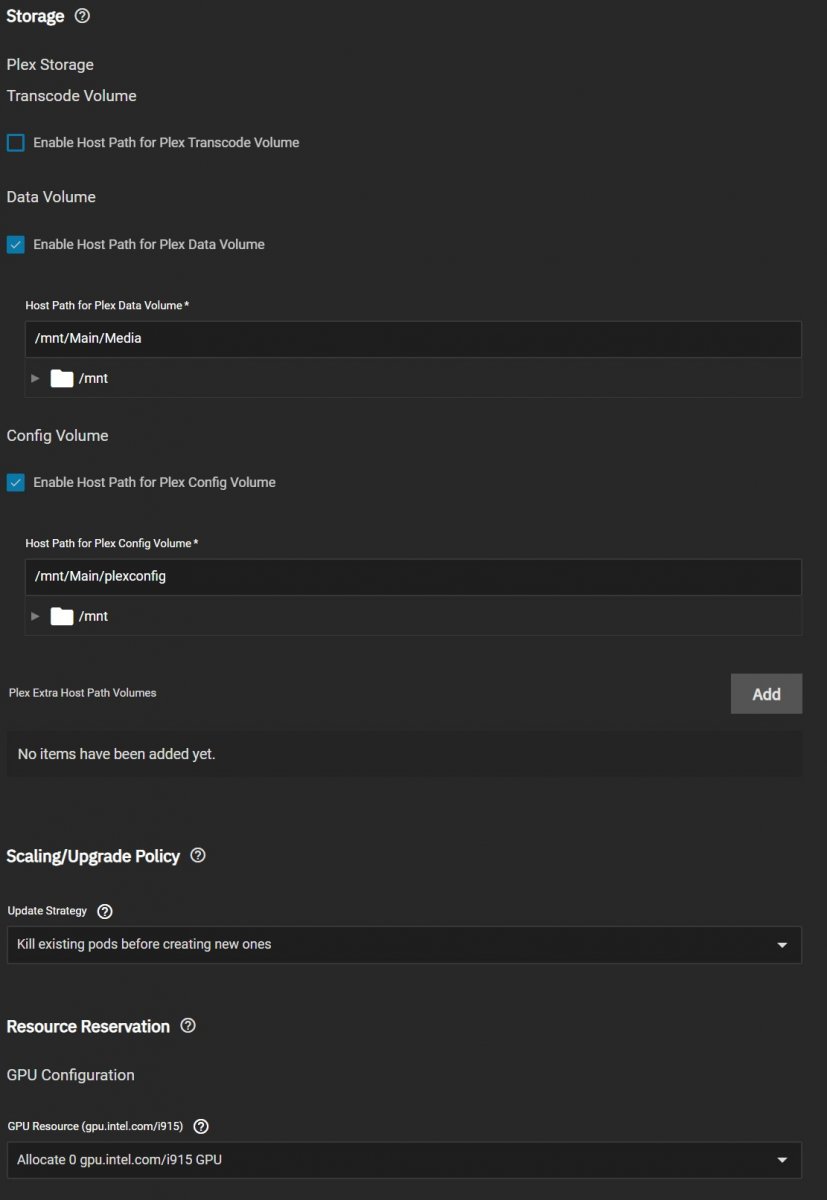Viewport: 827px width, 1200px height.
Task: Expand the /mnt tree under Data Volume path
Action: tap(35, 378)
